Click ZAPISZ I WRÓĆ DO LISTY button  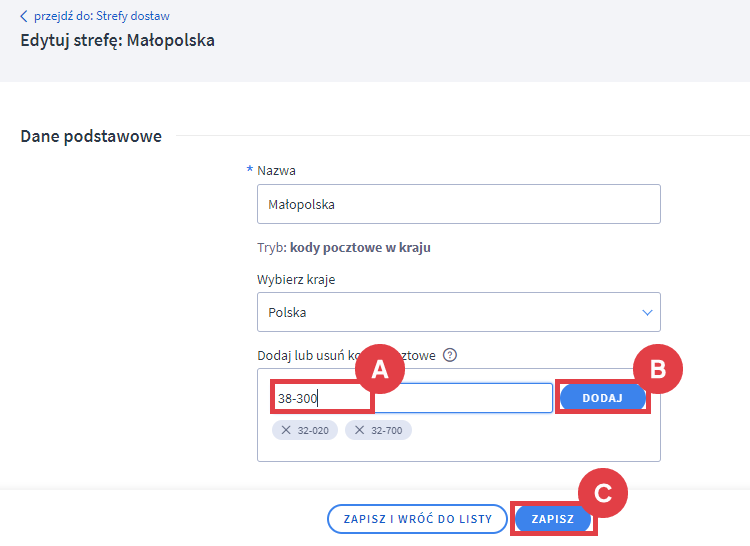(x=417, y=519)
